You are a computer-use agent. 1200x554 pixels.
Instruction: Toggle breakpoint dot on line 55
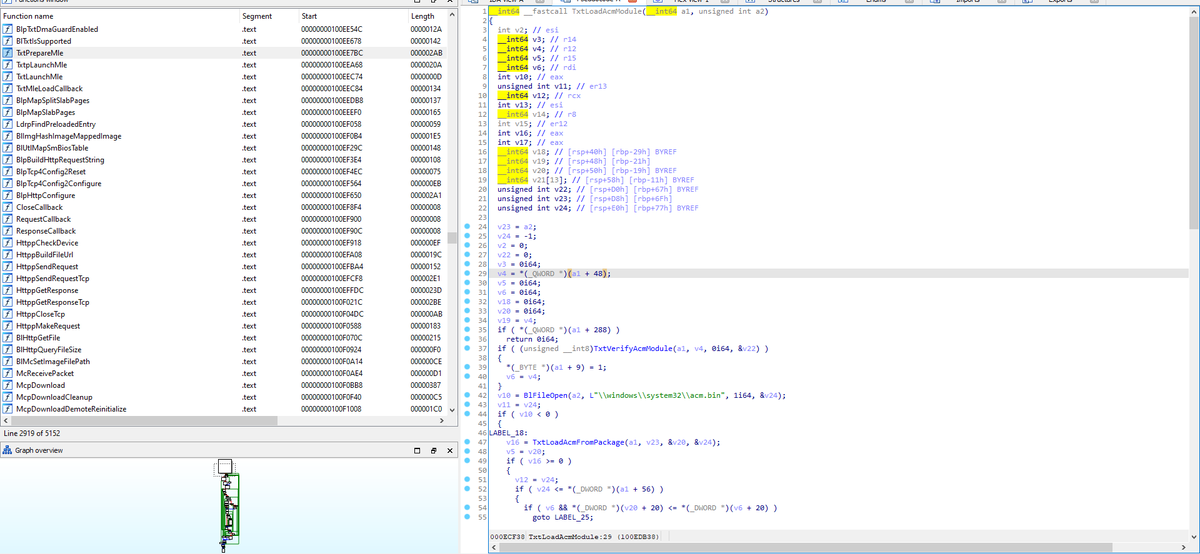click(468, 517)
